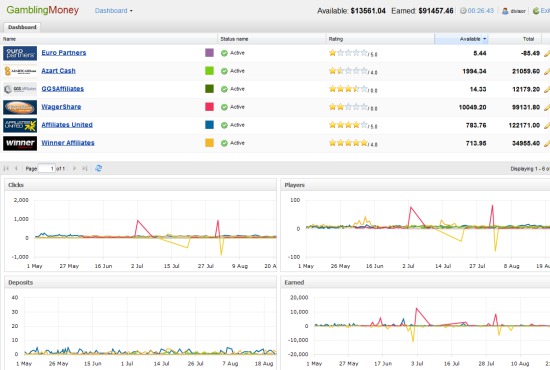
Task: Click the star rating of GGSAffiliates
Action: [348, 89]
